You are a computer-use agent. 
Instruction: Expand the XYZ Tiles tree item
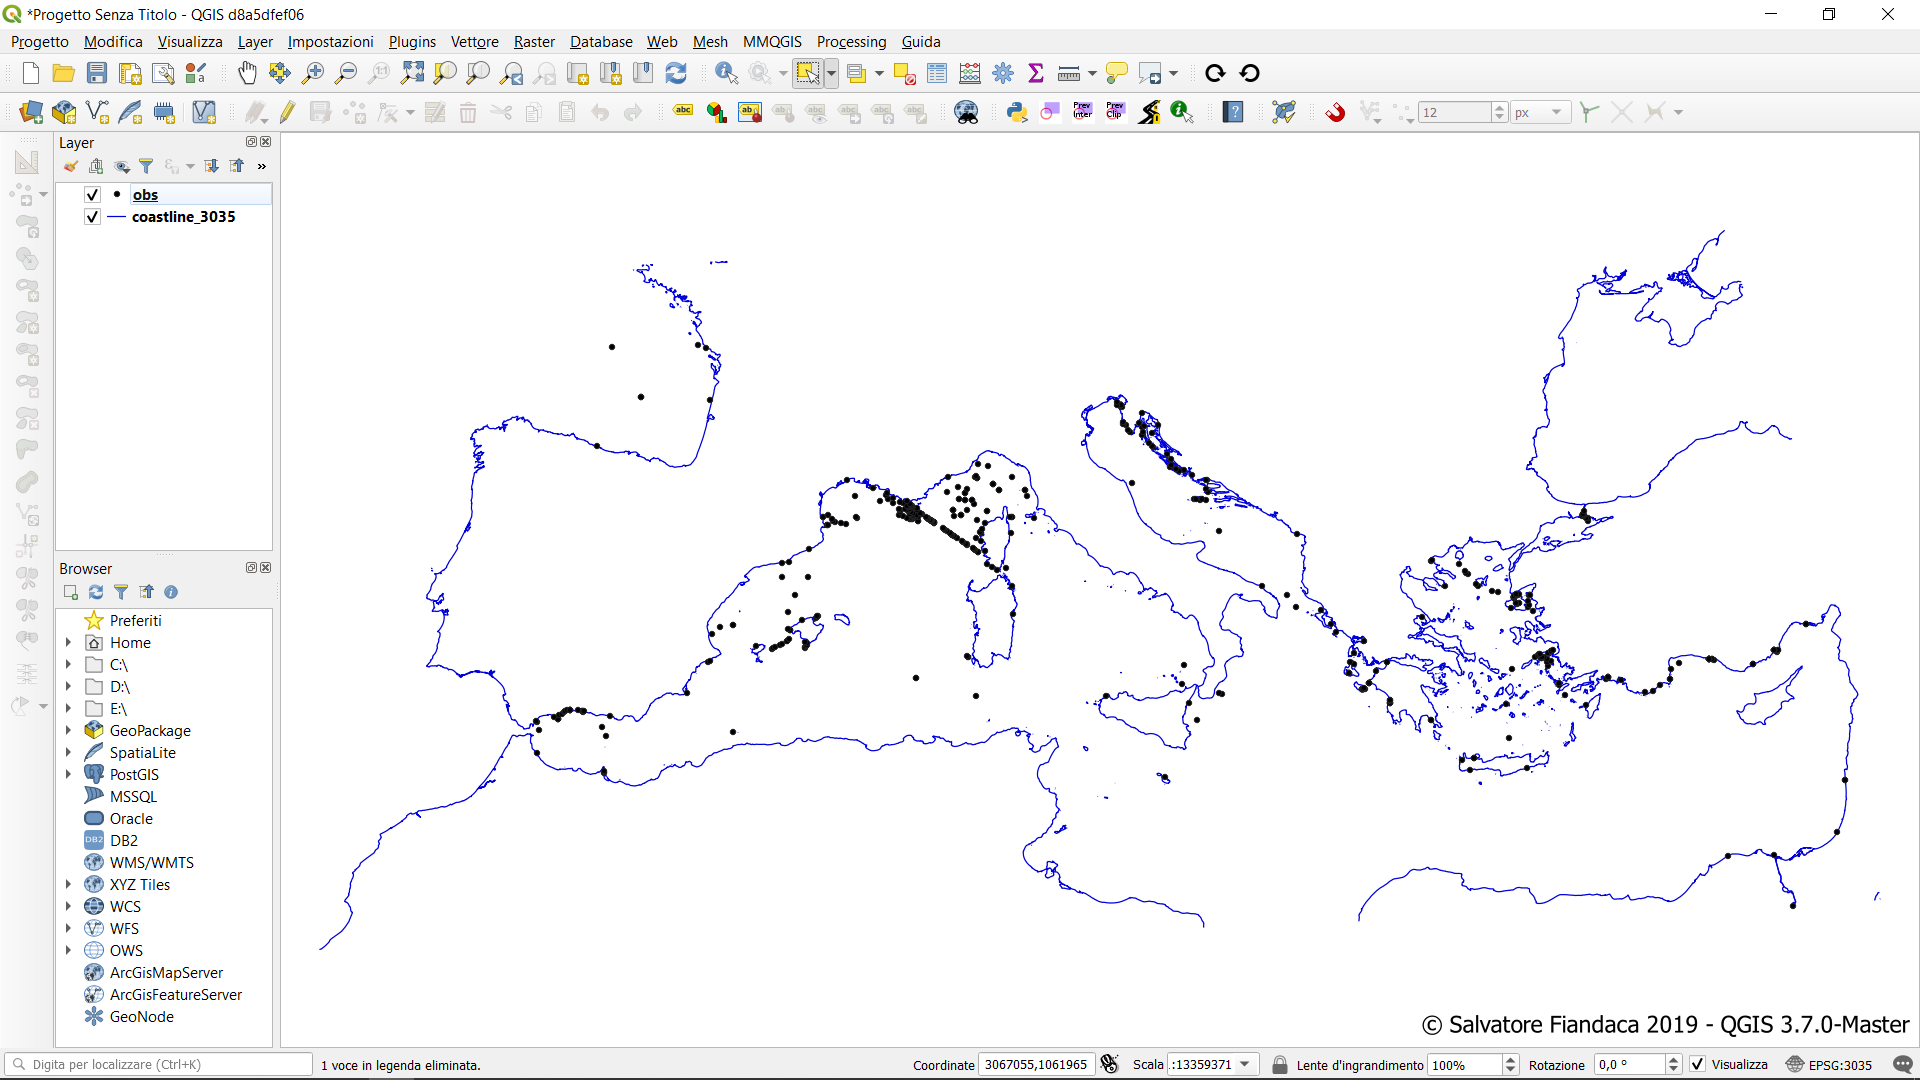tap(68, 885)
